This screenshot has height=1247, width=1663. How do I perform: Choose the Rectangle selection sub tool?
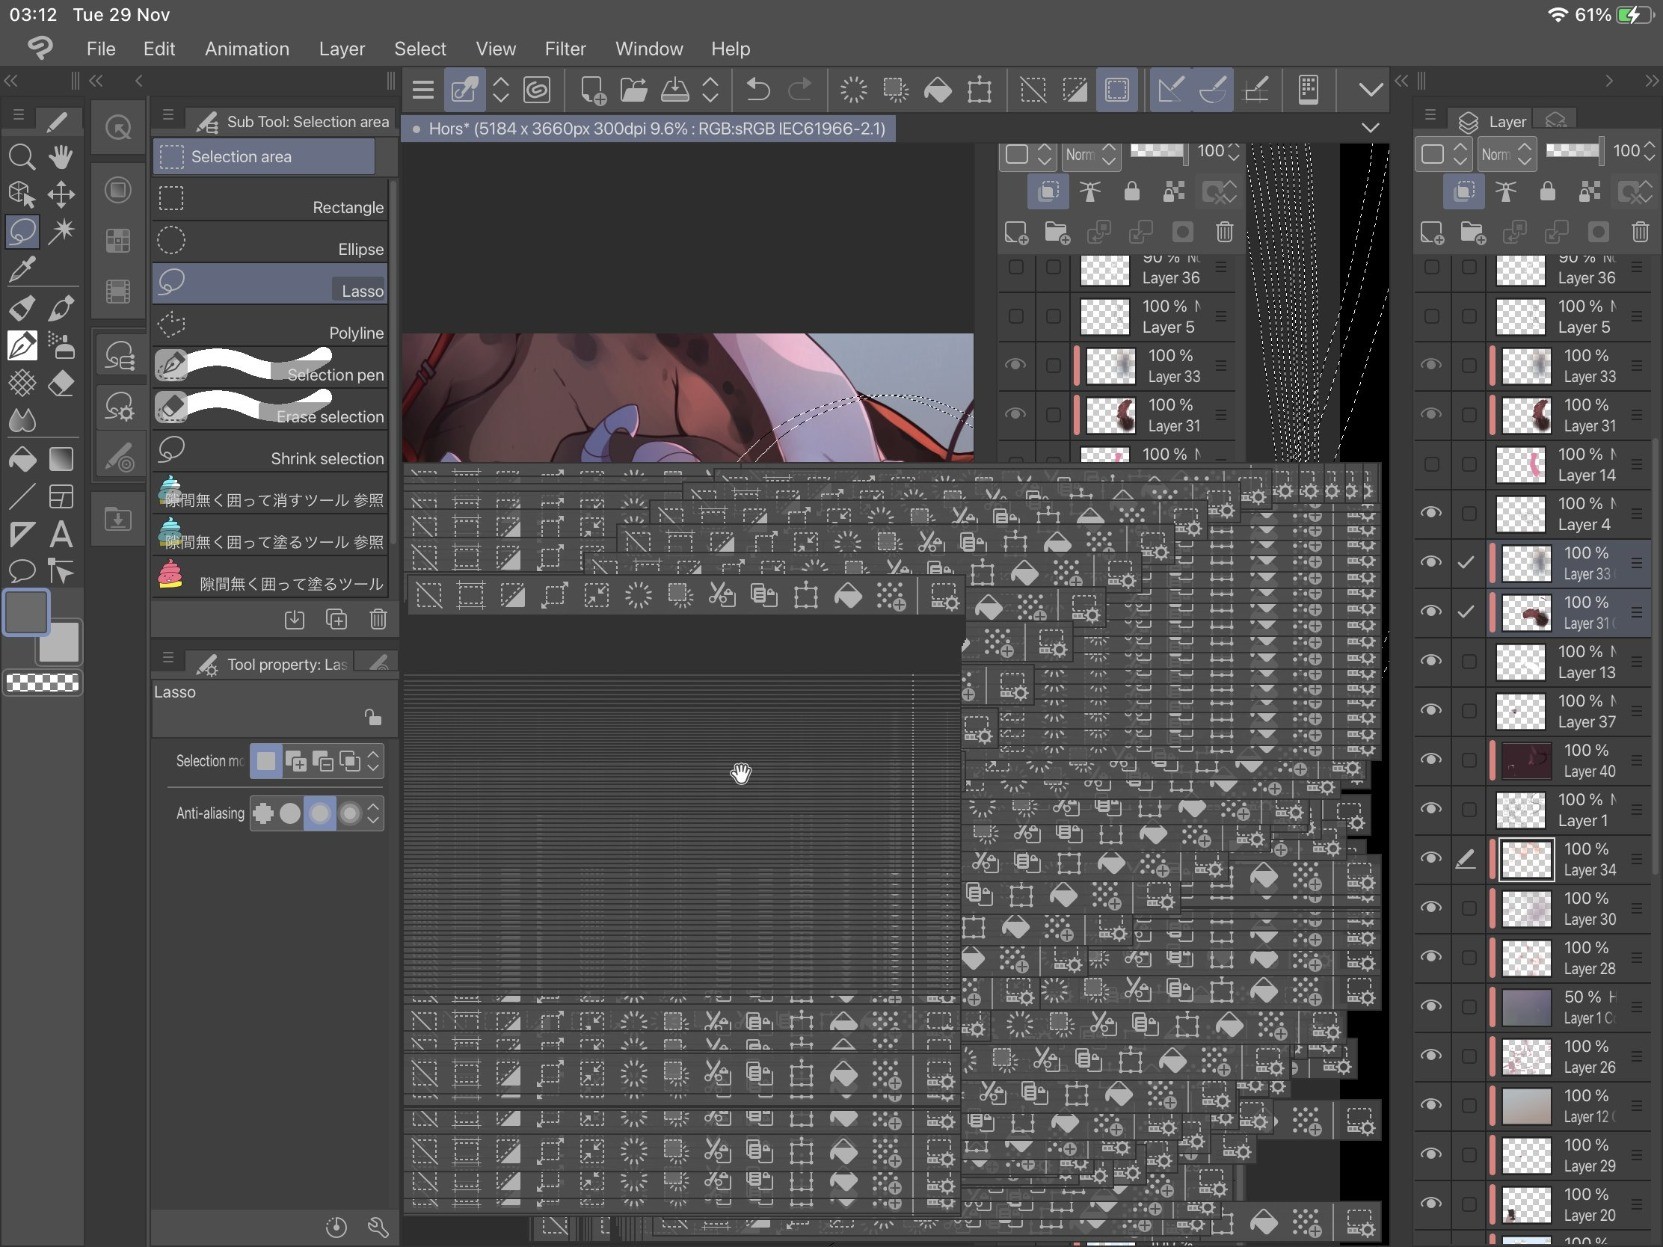tap(270, 200)
